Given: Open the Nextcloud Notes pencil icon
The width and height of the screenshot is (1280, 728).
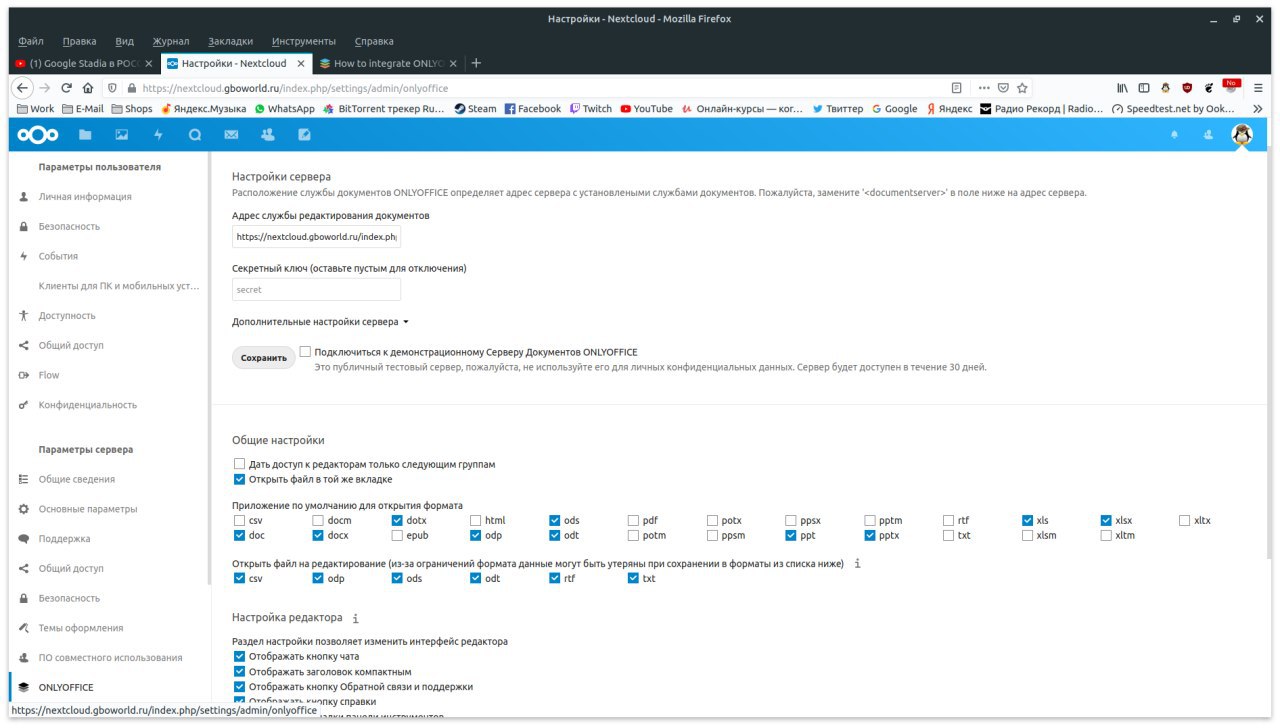Looking at the screenshot, I should tap(304, 134).
